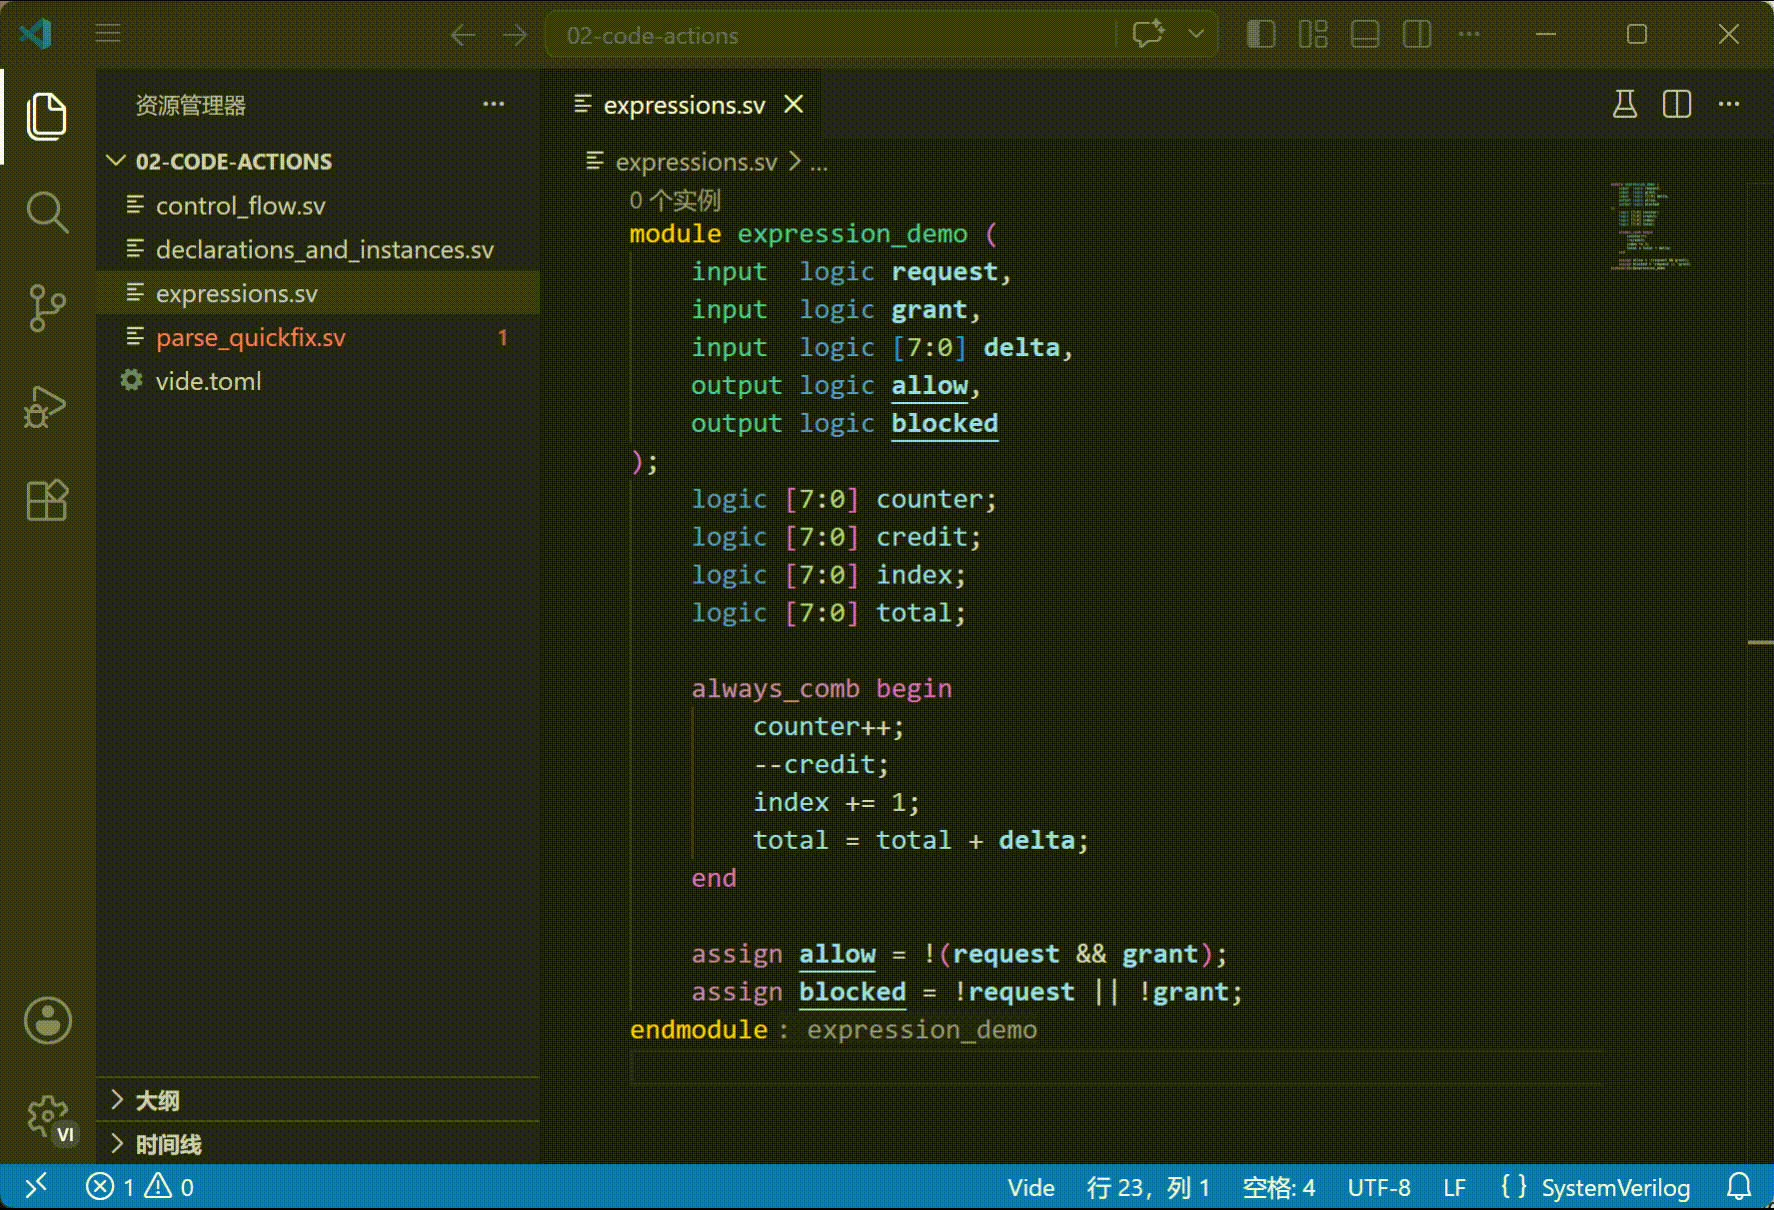
Task: Open the Copilot chat icon in title bar
Action: pos(1149,34)
